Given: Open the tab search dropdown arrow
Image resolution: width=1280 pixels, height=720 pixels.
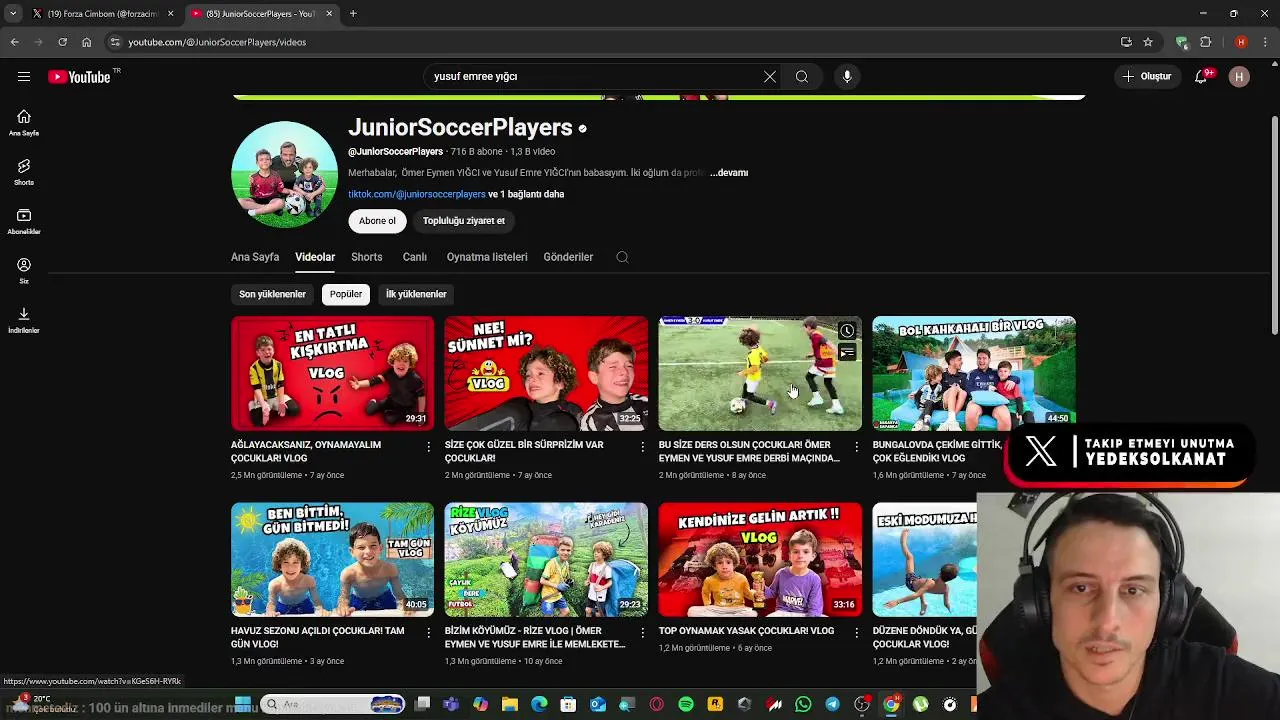Looking at the screenshot, I should tap(12, 14).
